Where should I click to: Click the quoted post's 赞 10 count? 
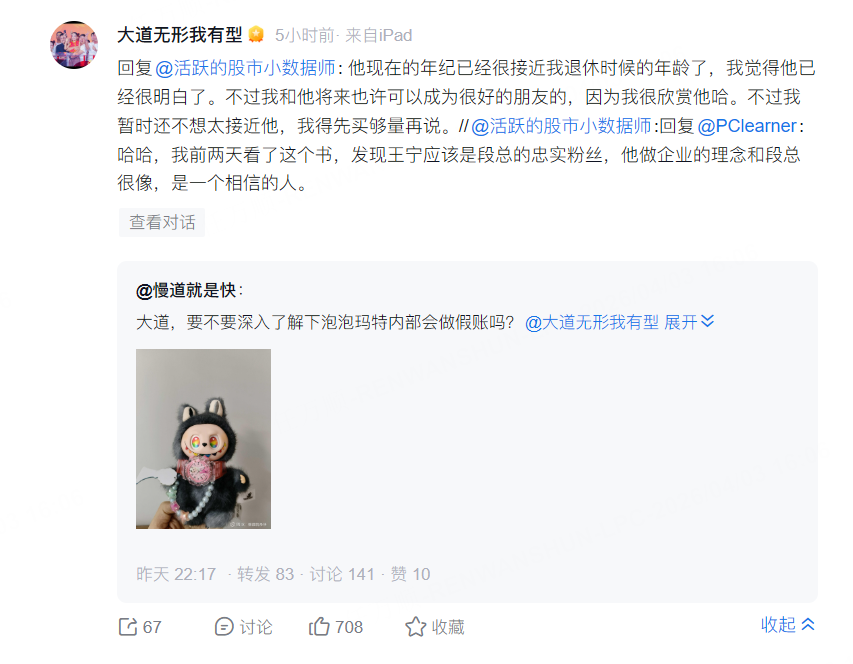click(x=411, y=574)
